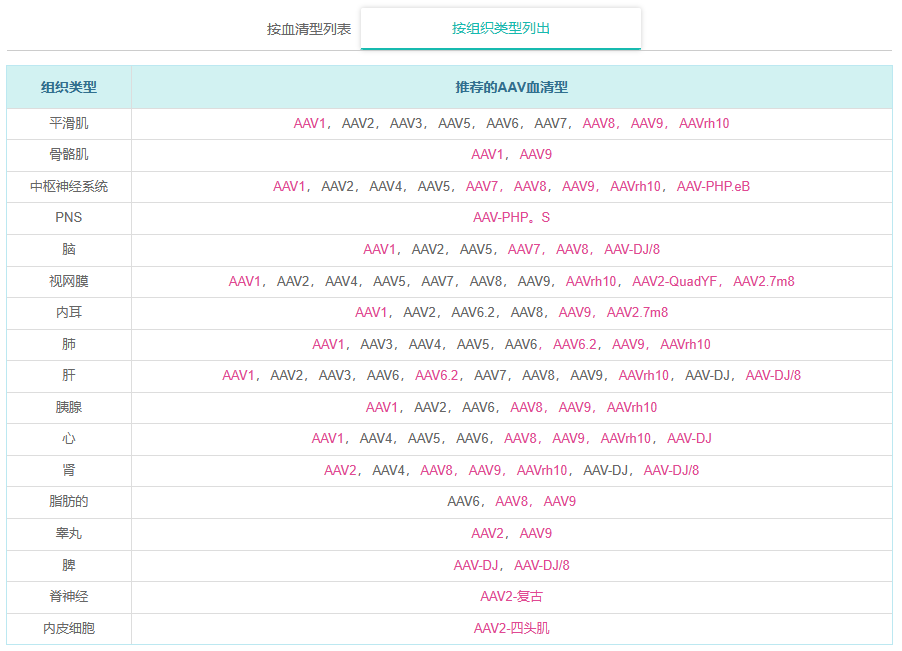The height and width of the screenshot is (651, 902).
Task: Select the 按组织类型列出 tab
Action: pos(500,28)
